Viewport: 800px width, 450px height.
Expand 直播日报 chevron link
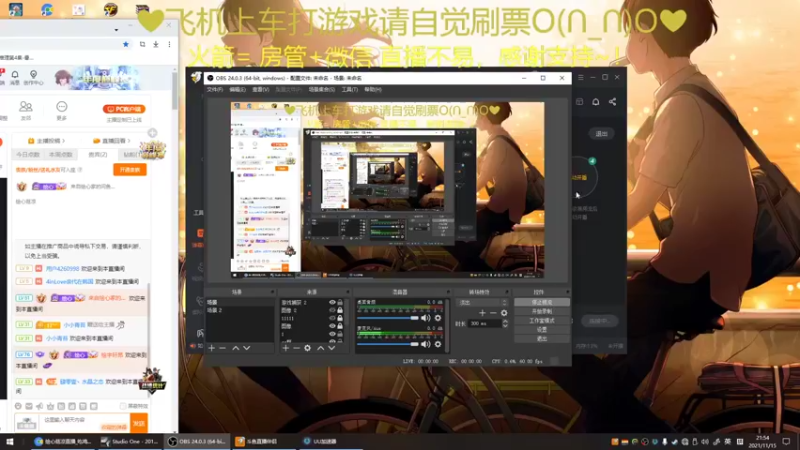click(x=112, y=141)
